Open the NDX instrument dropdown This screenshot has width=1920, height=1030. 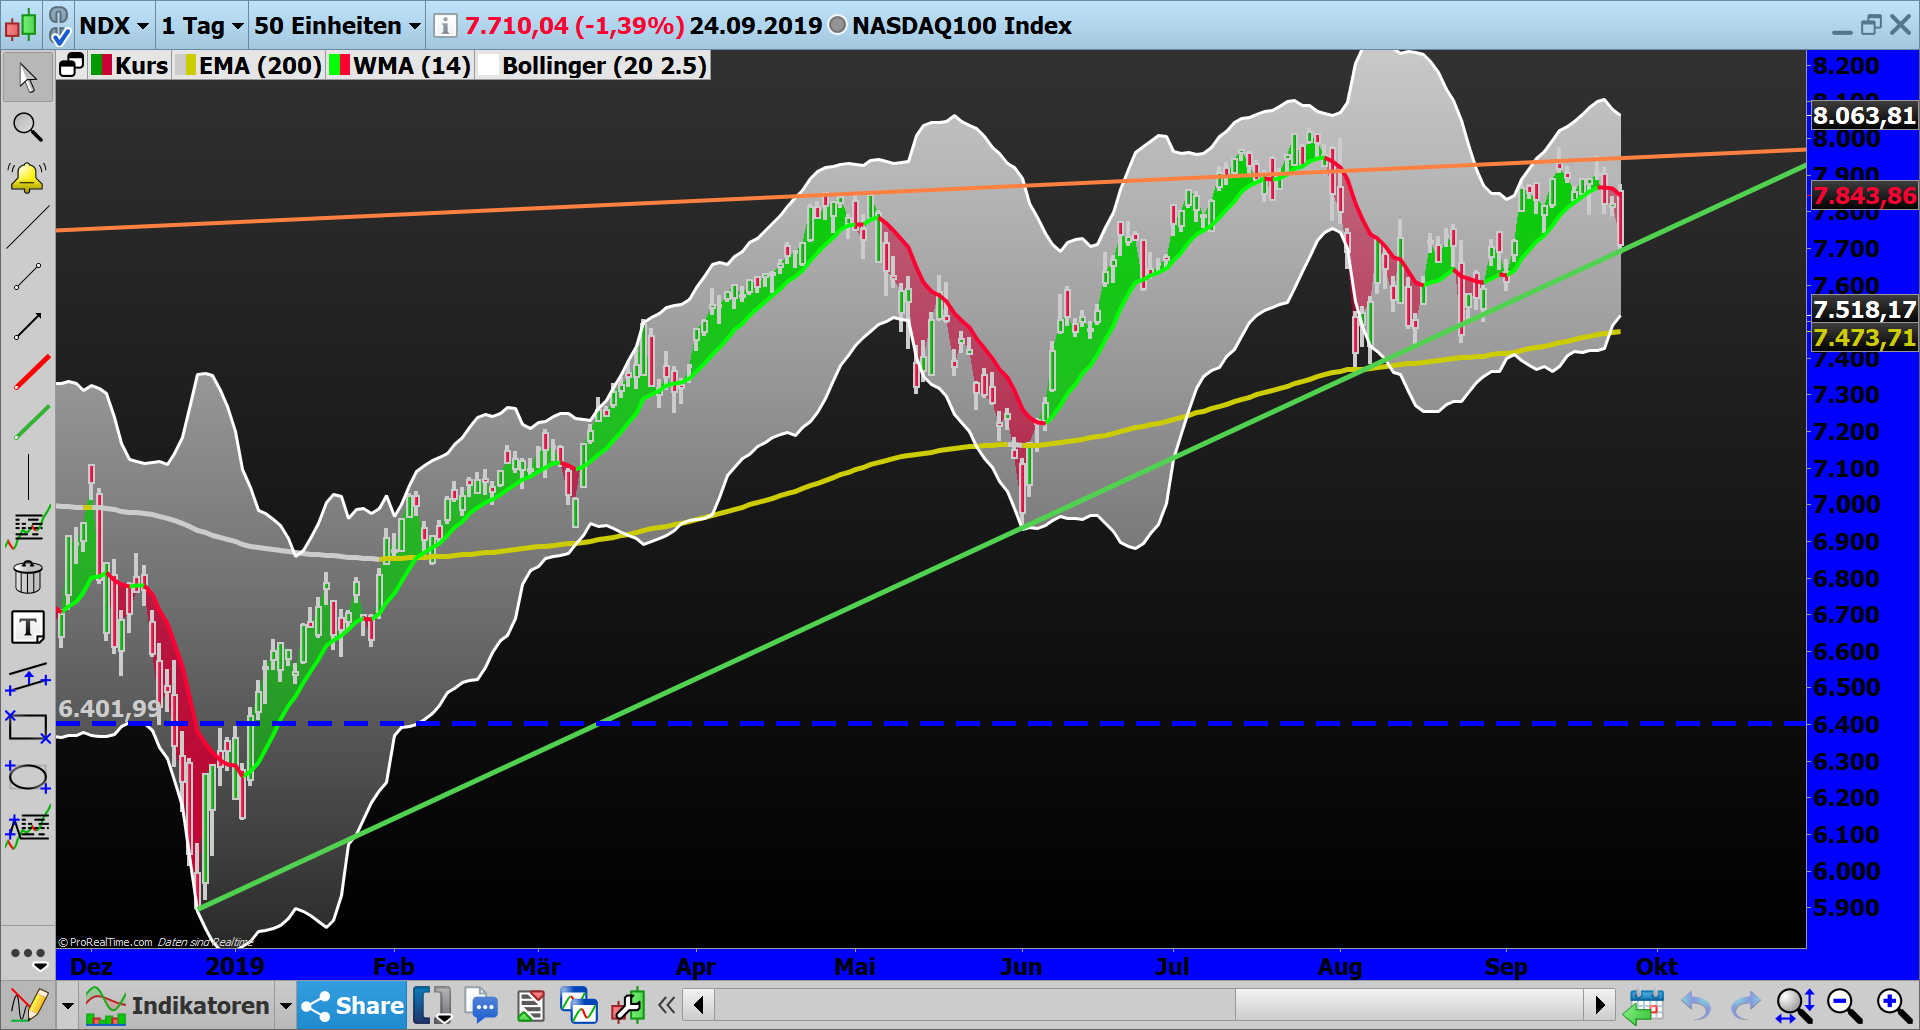coord(112,26)
